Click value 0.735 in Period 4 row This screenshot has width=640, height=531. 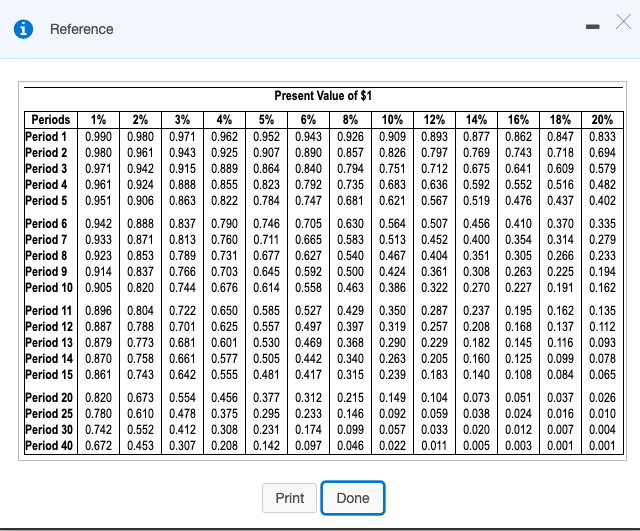pos(351,184)
